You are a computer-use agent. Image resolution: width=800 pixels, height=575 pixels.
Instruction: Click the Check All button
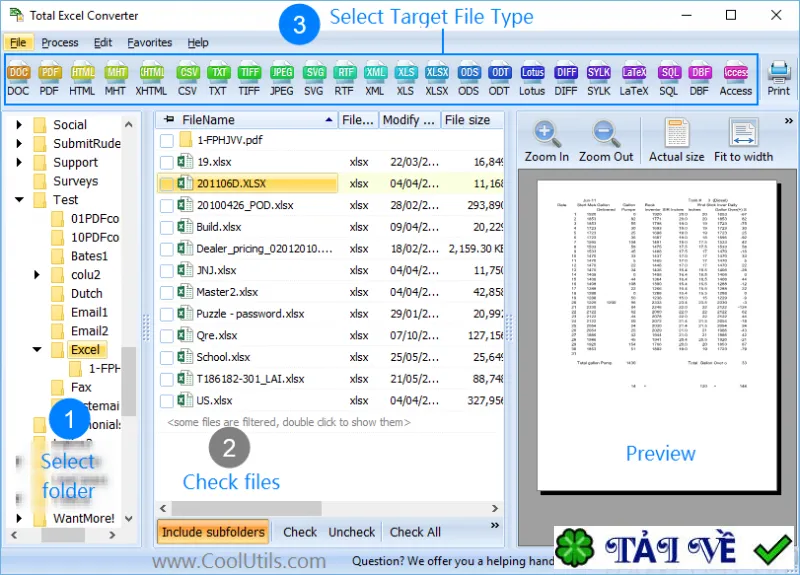415,532
